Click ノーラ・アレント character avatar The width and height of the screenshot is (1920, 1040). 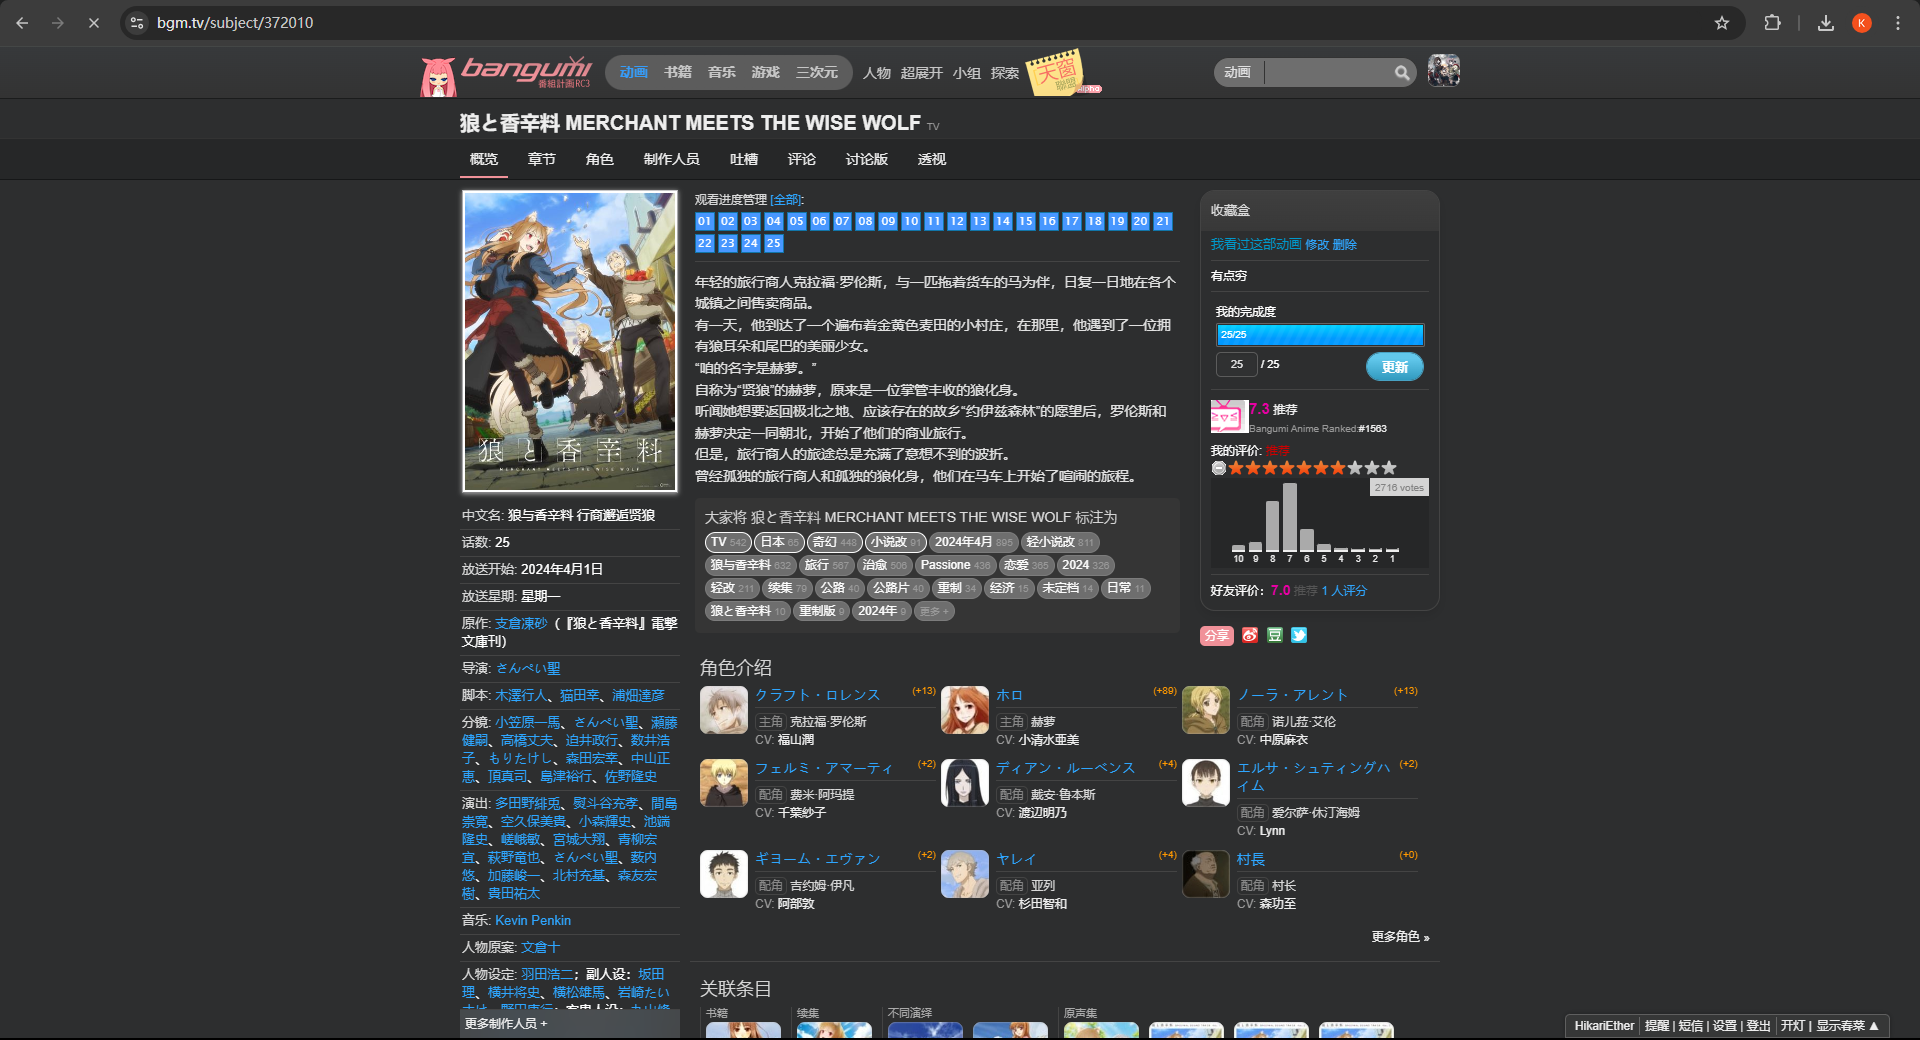(1205, 710)
